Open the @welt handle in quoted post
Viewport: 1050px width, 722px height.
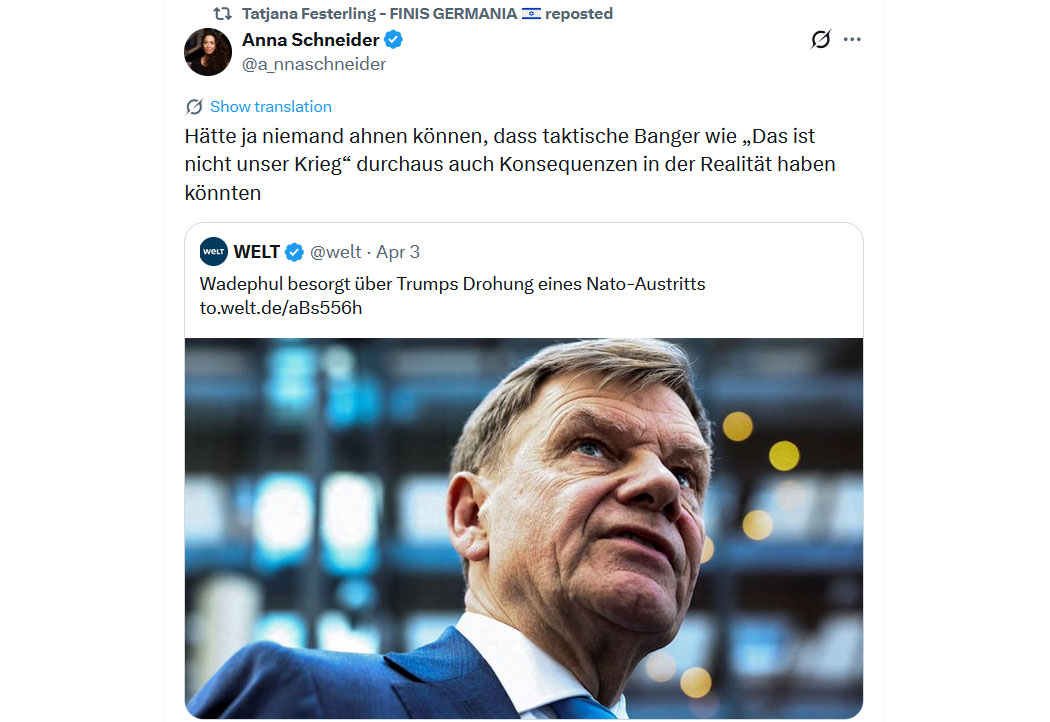tap(336, 251)
